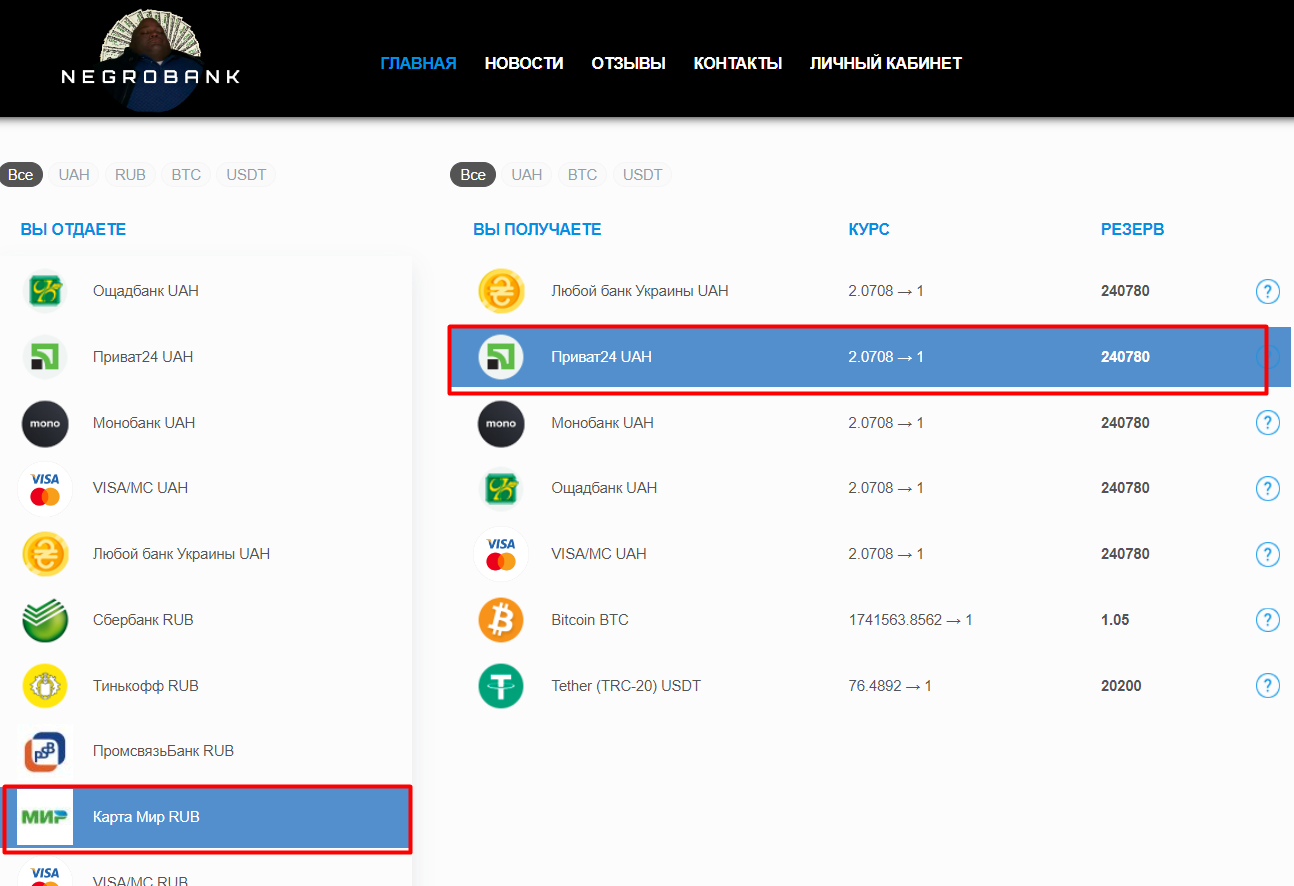
Task: Filter give column by UAH
Action: (74, 175)
